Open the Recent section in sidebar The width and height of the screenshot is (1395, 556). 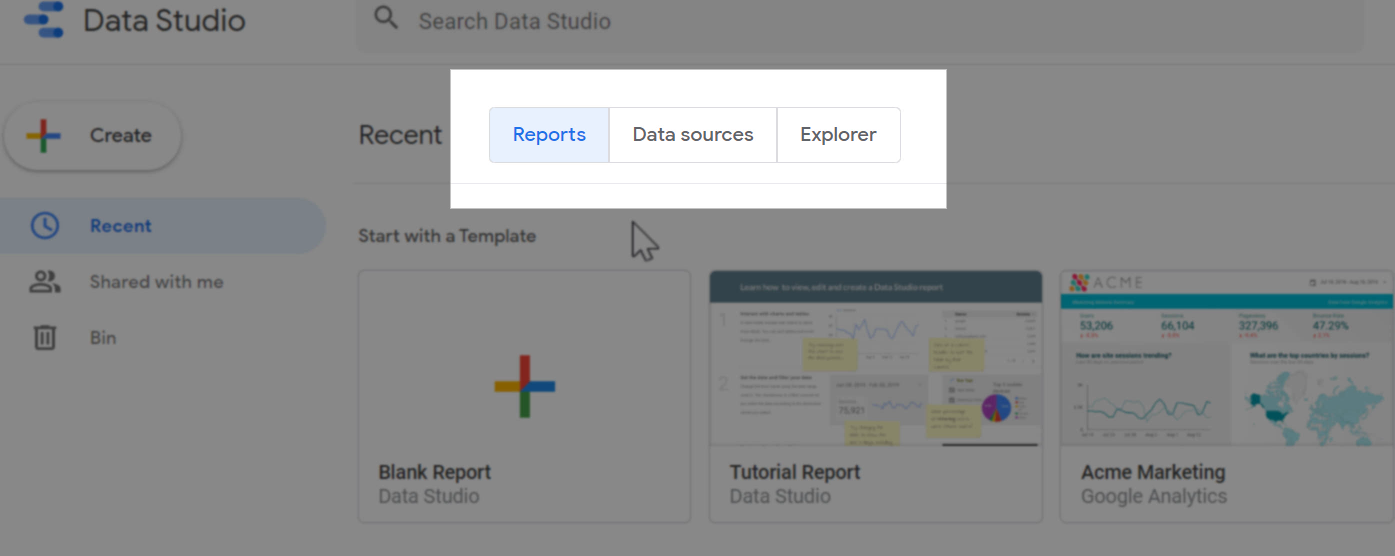point(162,226)
